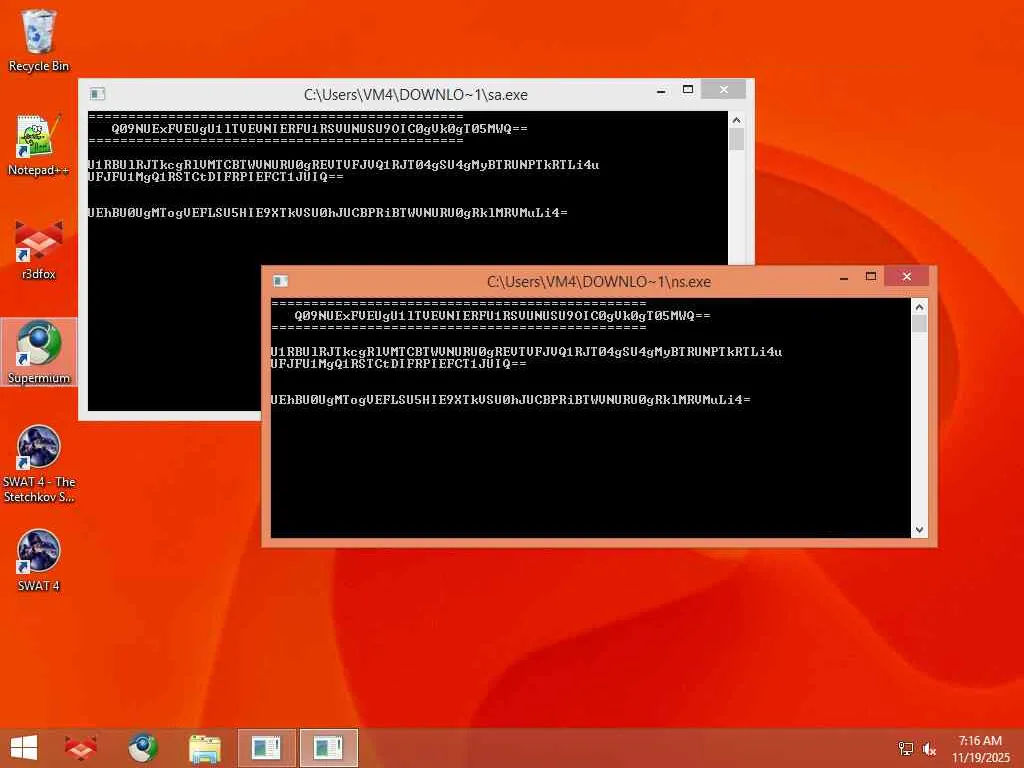
Task: Minimize the ns.exe console window
Action: 844,278
